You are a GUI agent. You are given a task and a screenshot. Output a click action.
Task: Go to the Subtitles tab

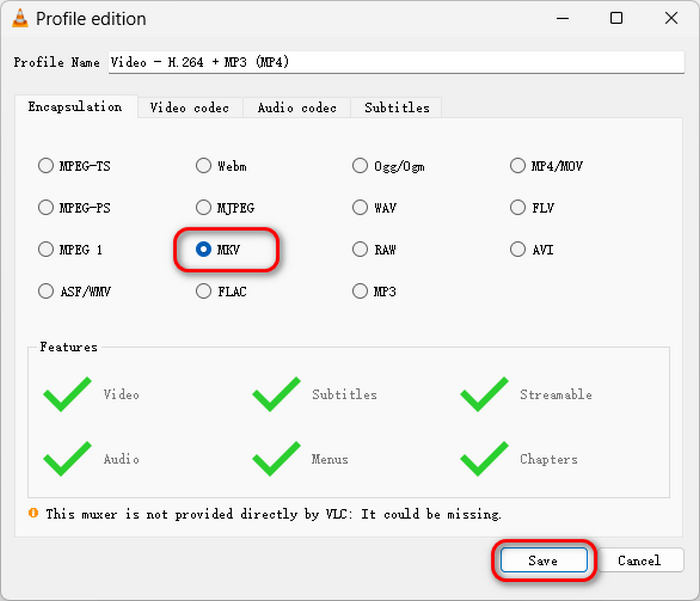pyautogui.click(x=397, y=108)
